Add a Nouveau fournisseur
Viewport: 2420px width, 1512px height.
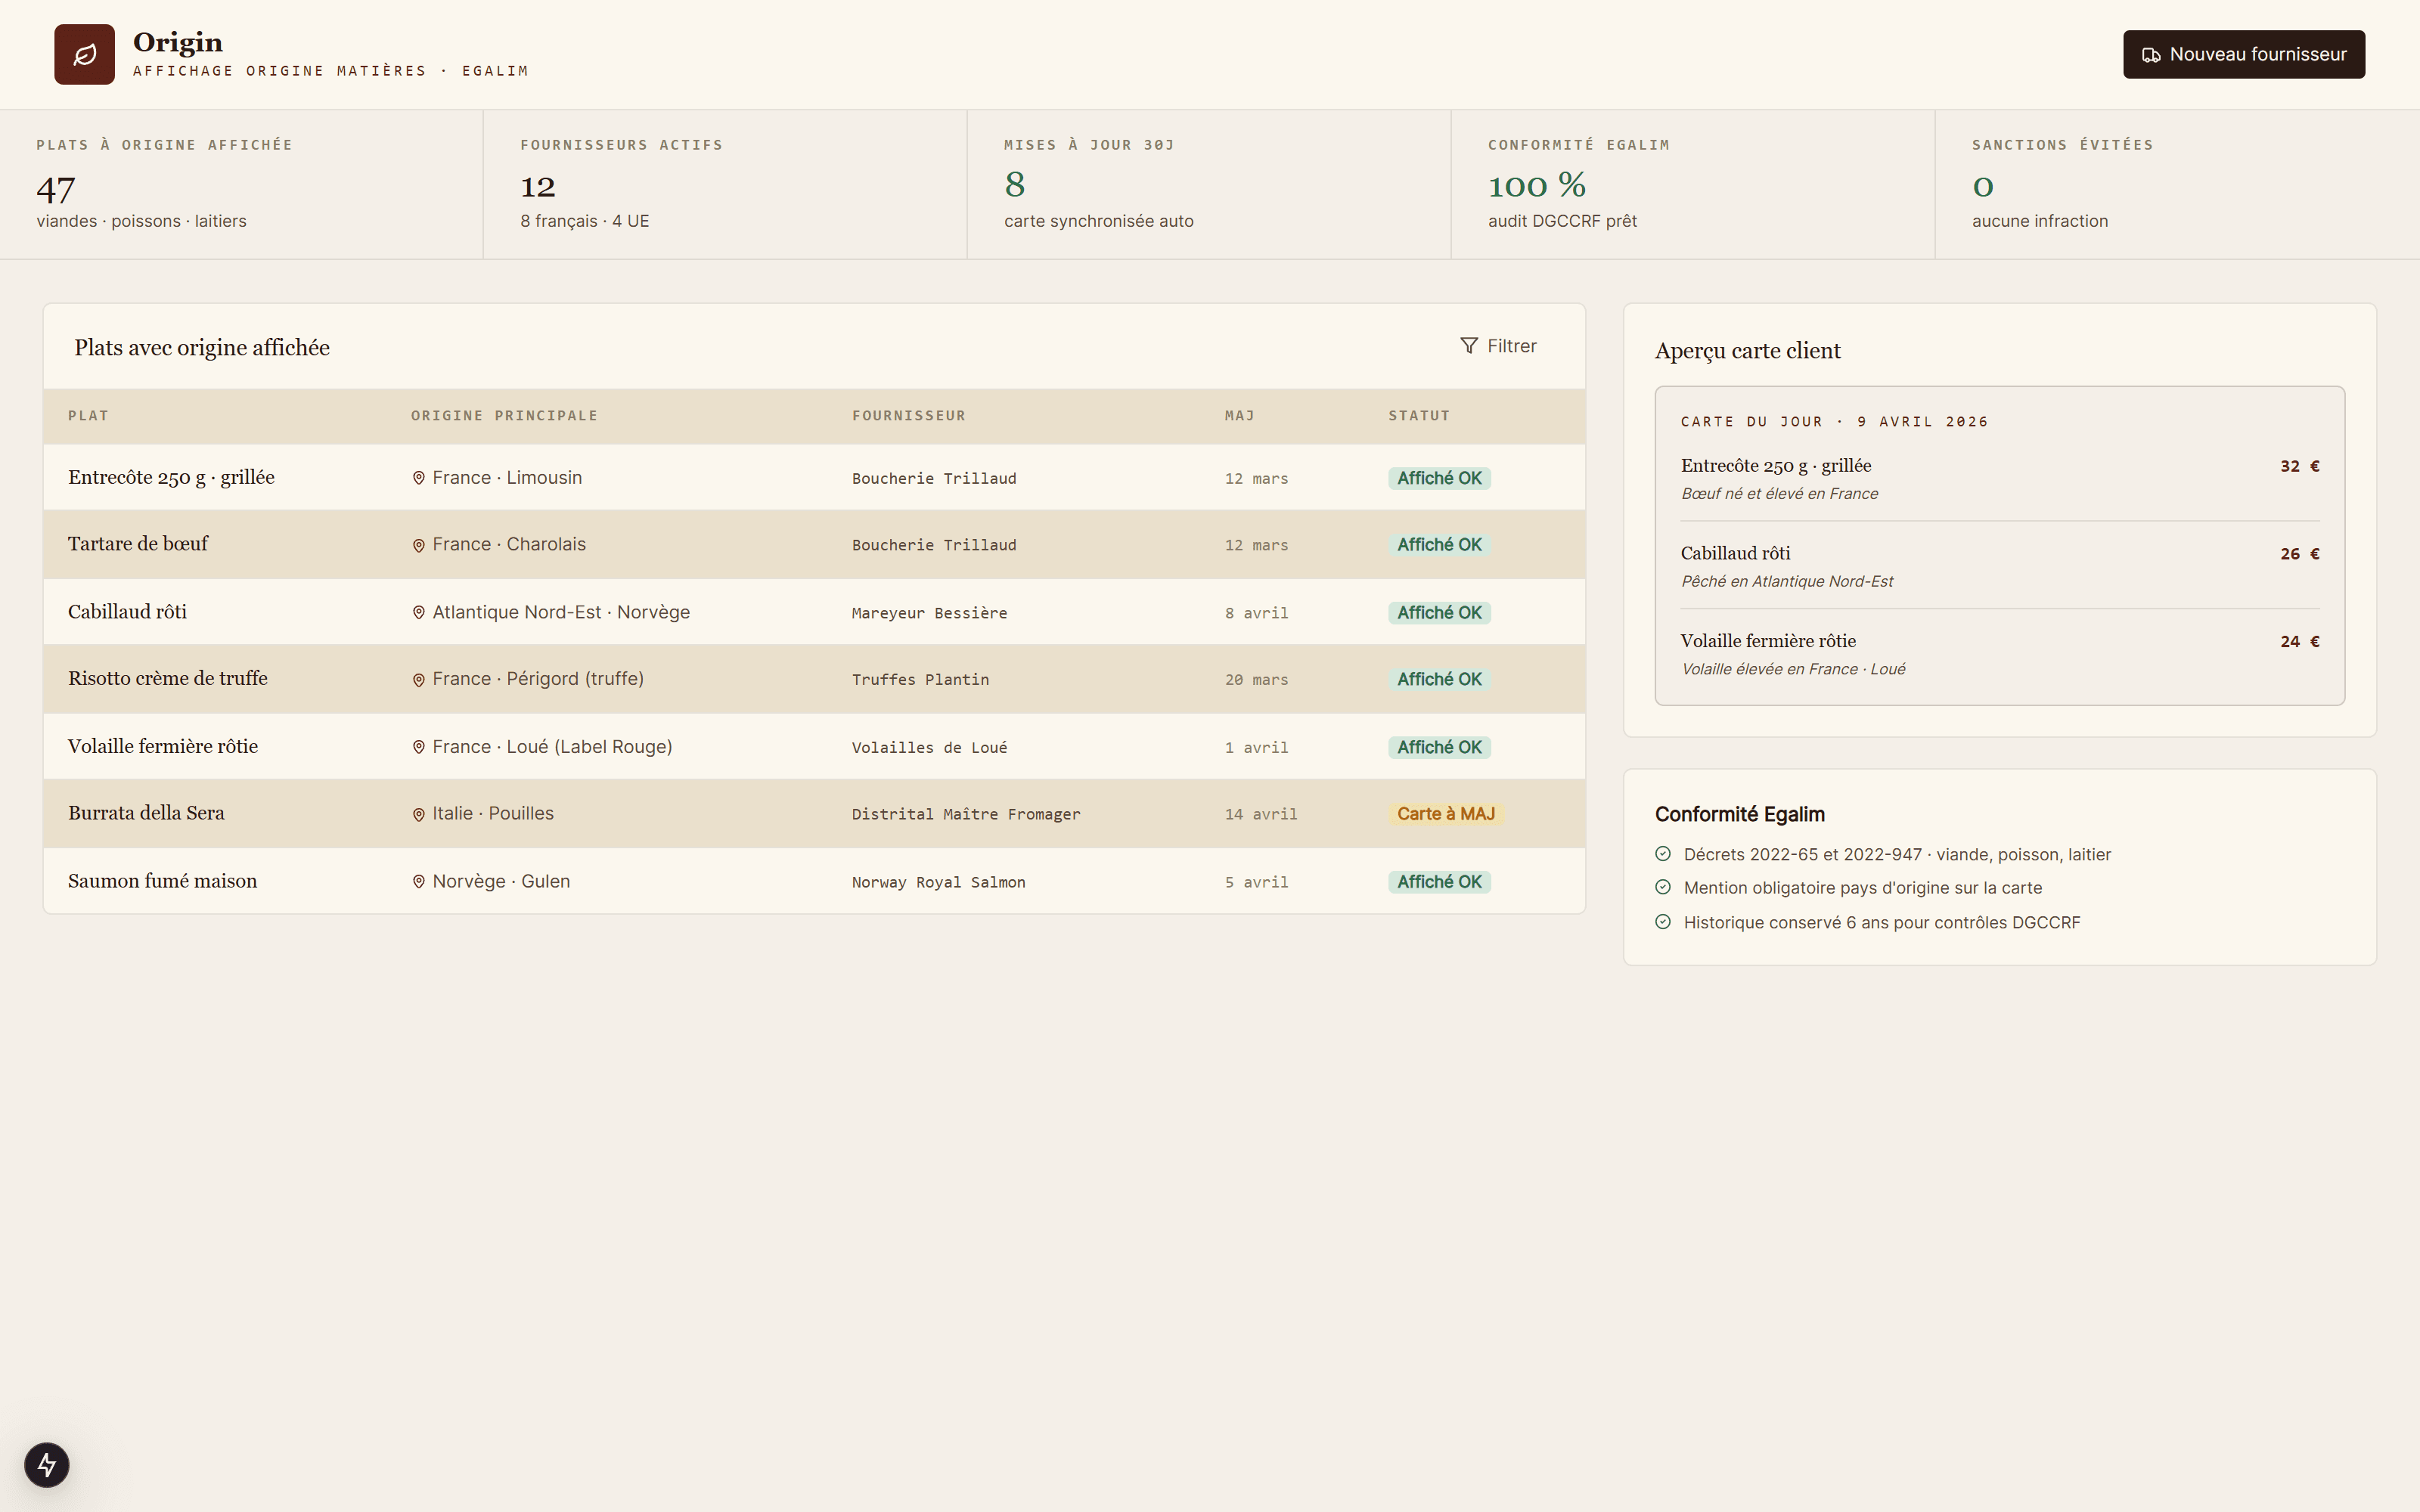point(2244,54)
